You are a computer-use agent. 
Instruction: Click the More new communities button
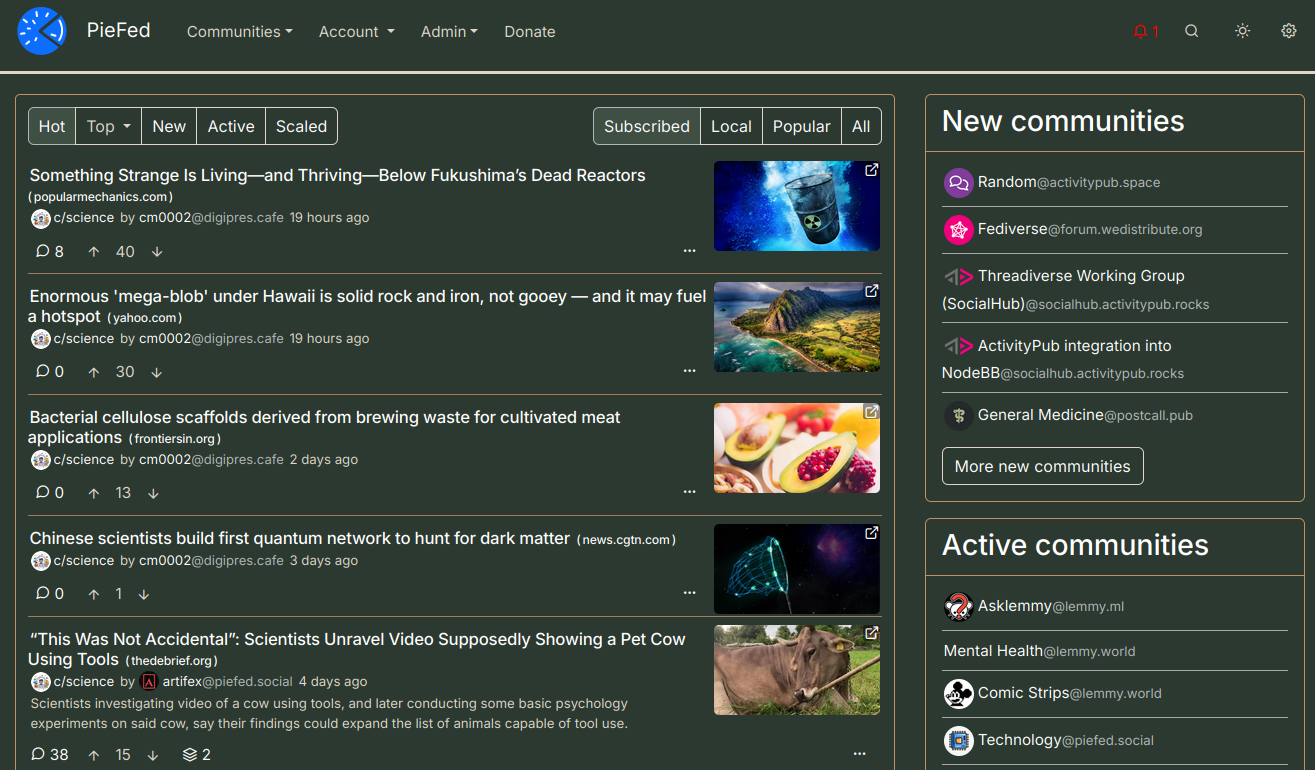[x=1042, y=466]
